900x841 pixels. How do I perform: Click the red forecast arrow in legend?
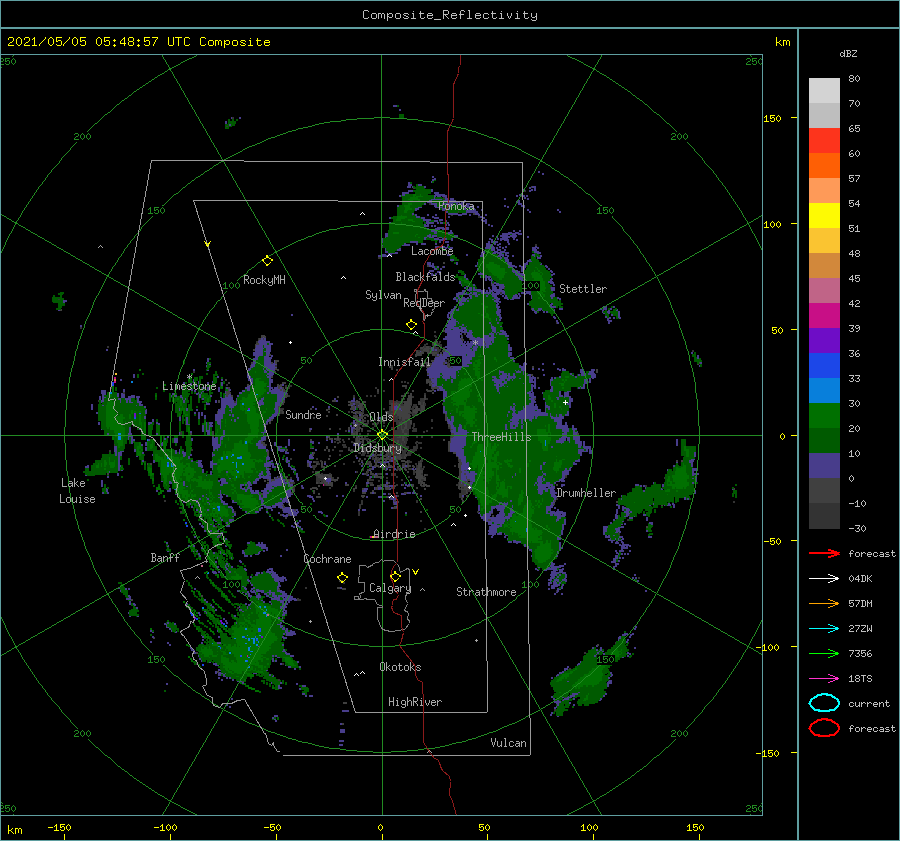(x=824, y=553)
